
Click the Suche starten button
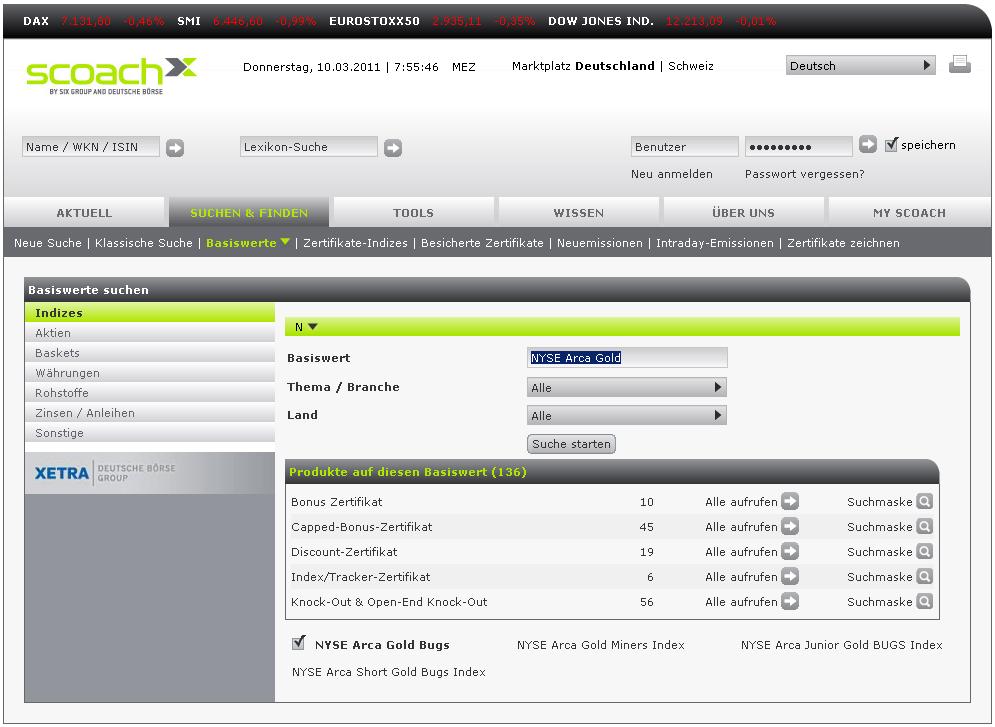[571, 444]
